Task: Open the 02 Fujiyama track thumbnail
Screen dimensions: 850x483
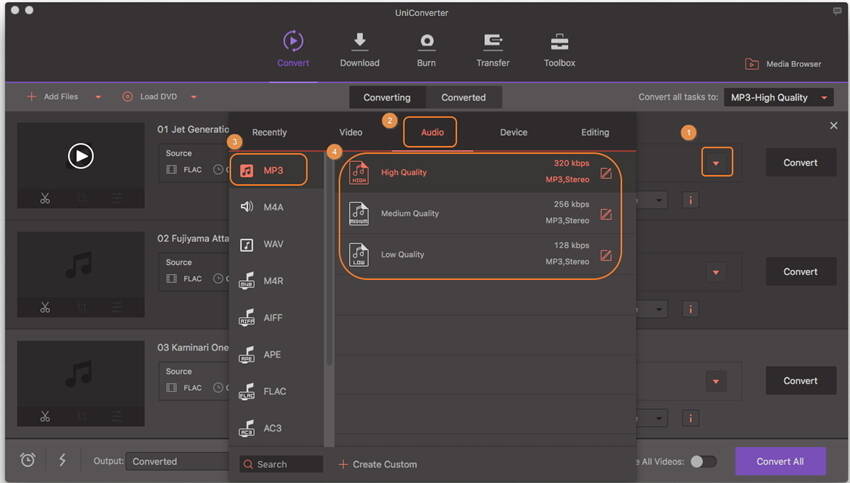Action: click(x=81, y=274)
